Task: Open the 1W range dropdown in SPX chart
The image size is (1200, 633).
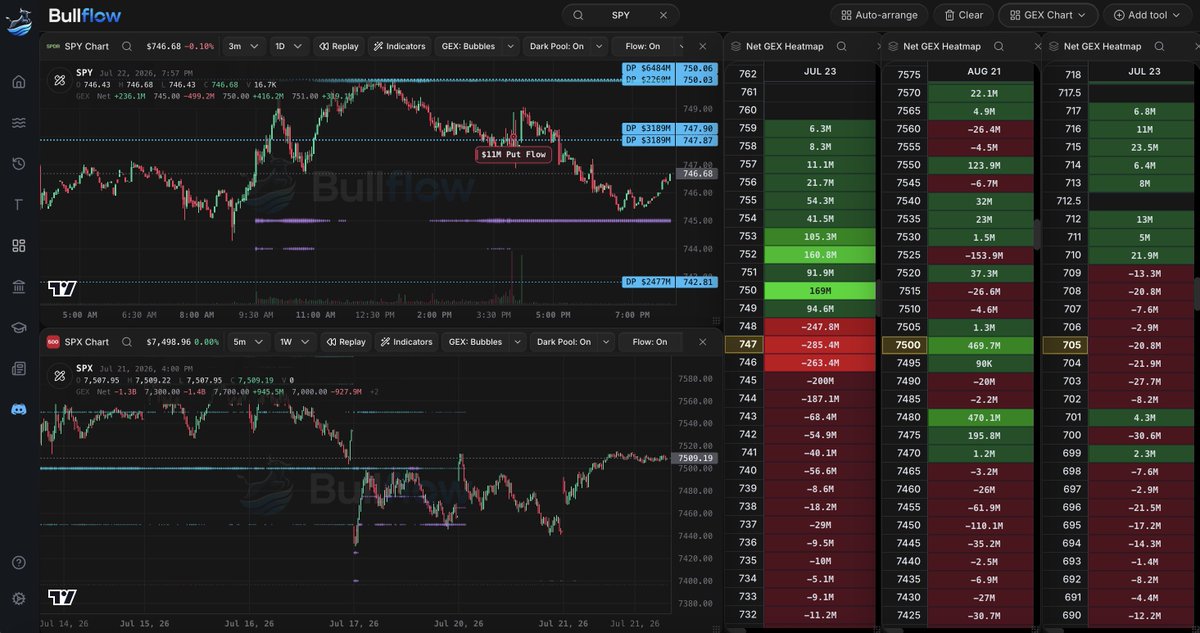Action: [294, 342]
